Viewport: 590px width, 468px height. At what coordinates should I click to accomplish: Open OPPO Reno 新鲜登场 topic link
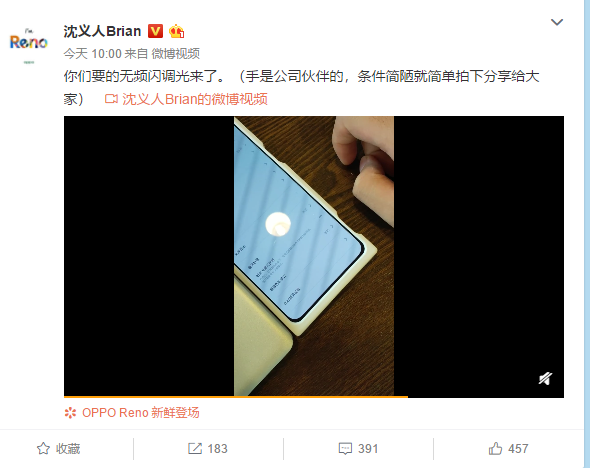click(141, 413)
